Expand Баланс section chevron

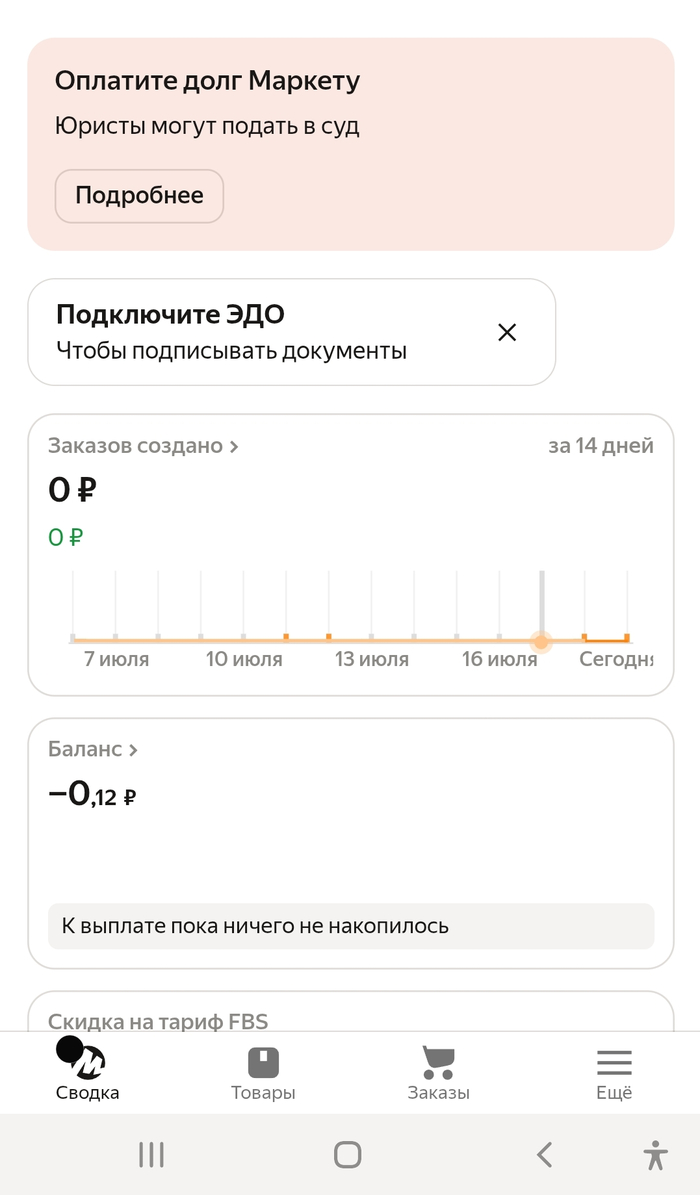tap(133, 751)
